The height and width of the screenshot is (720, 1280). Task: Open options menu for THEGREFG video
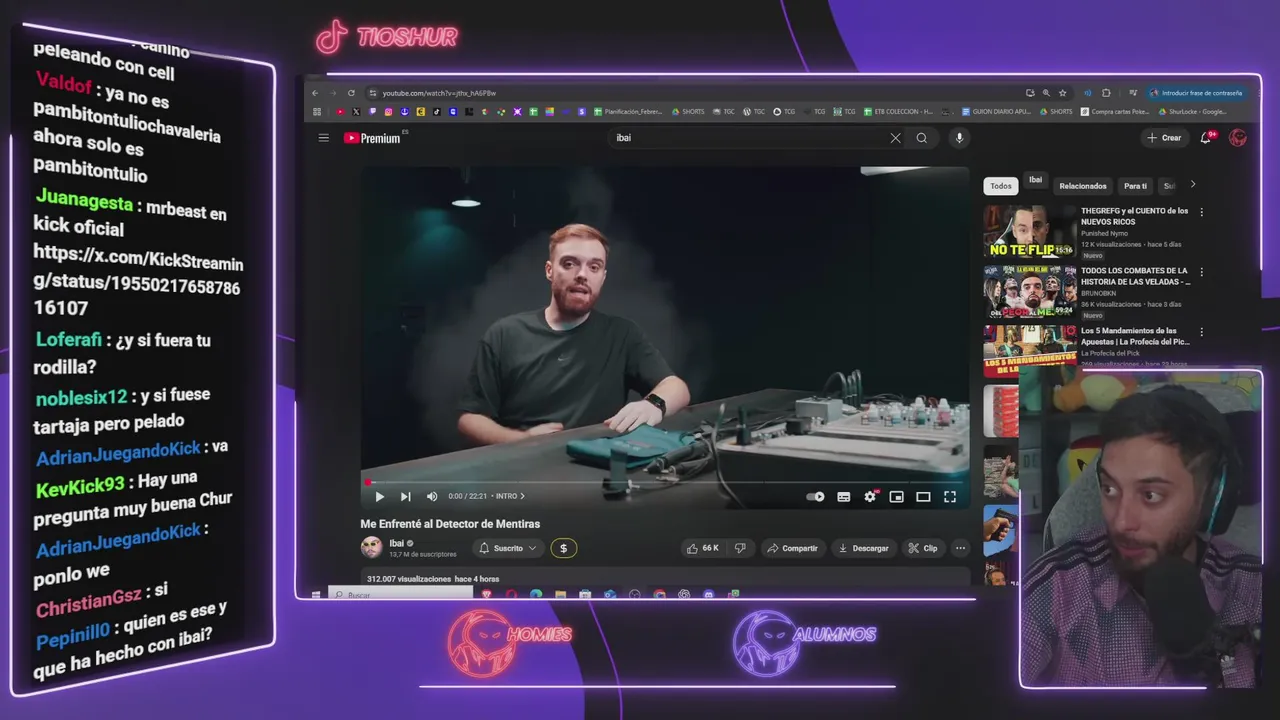click(x=1201, y=212)
